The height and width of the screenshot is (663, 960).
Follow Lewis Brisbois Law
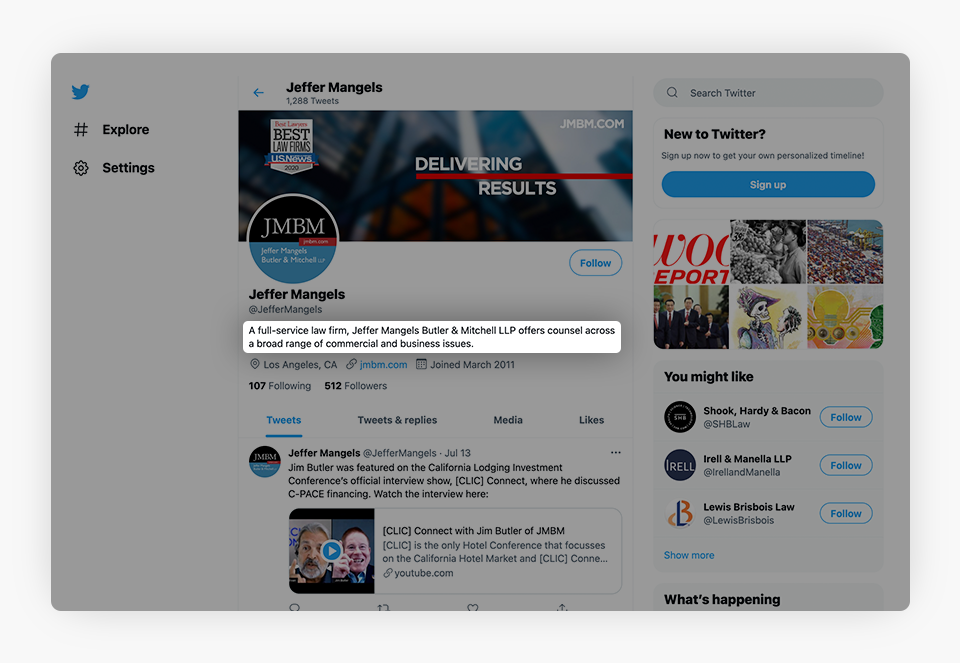click(x=846, y=514)
